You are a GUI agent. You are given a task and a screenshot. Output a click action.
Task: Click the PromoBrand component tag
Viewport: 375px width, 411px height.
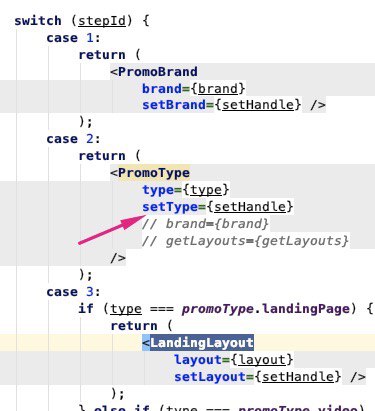pos(154,72)
